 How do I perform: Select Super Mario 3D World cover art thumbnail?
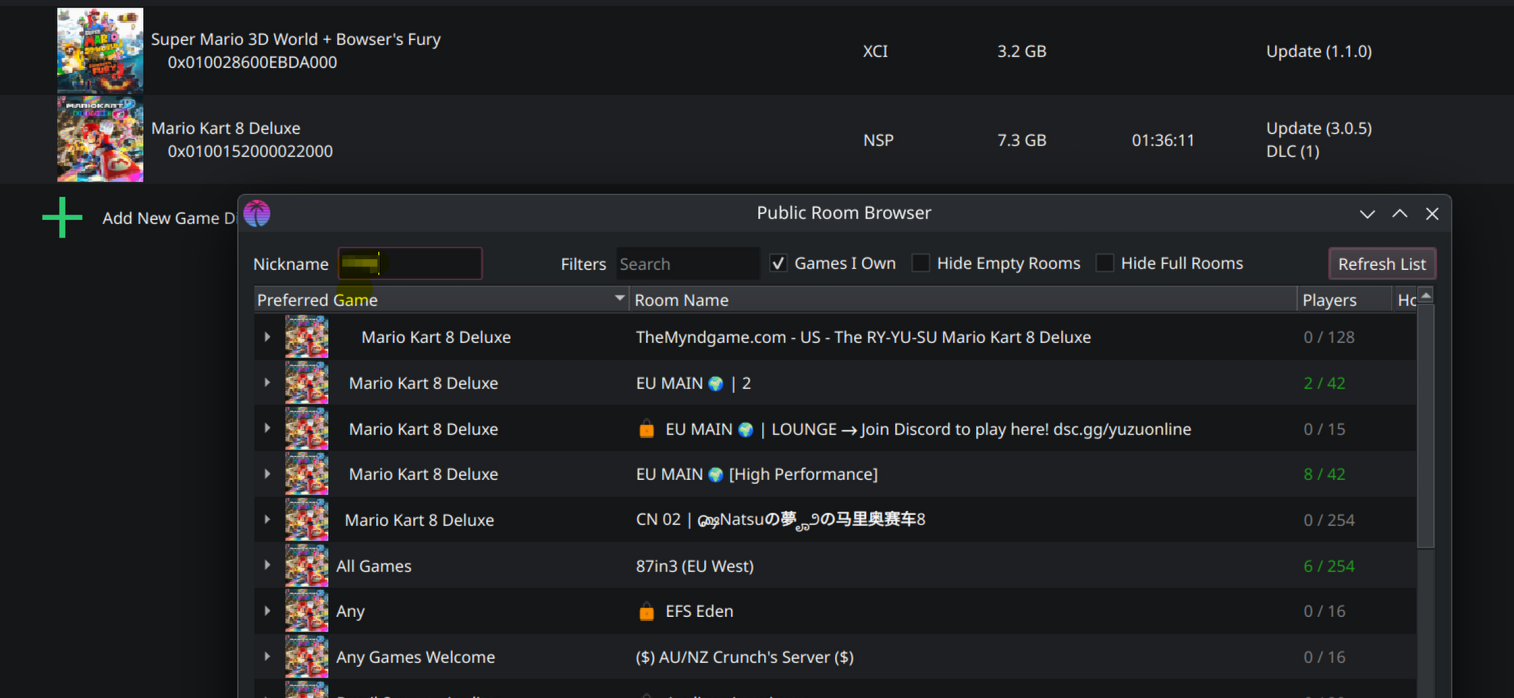pos(100,50)
